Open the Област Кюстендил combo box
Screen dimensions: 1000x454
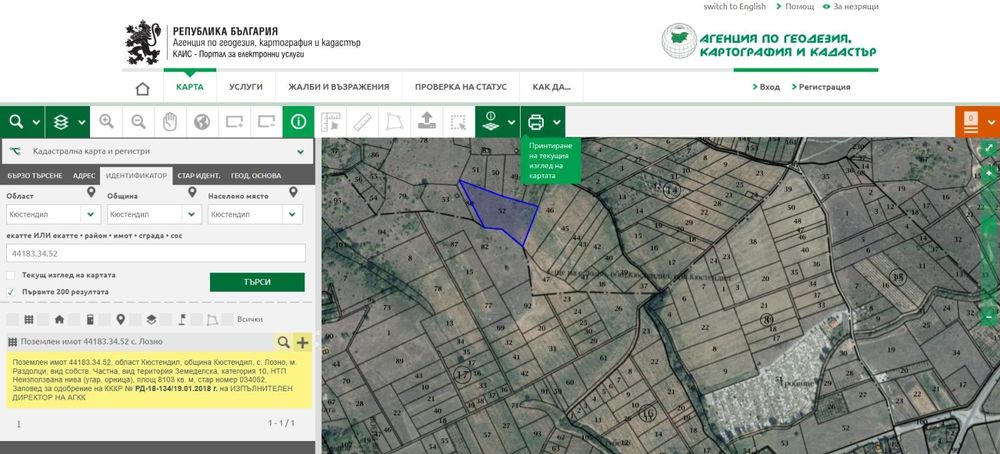click(x=53, y=215)
